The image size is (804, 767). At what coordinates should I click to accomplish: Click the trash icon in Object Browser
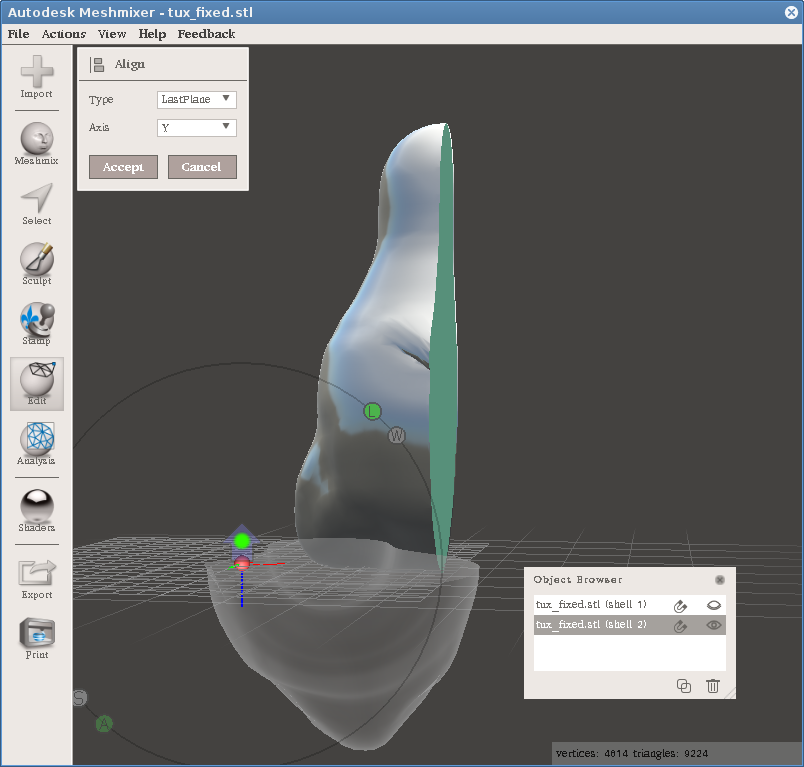(713, 686)
